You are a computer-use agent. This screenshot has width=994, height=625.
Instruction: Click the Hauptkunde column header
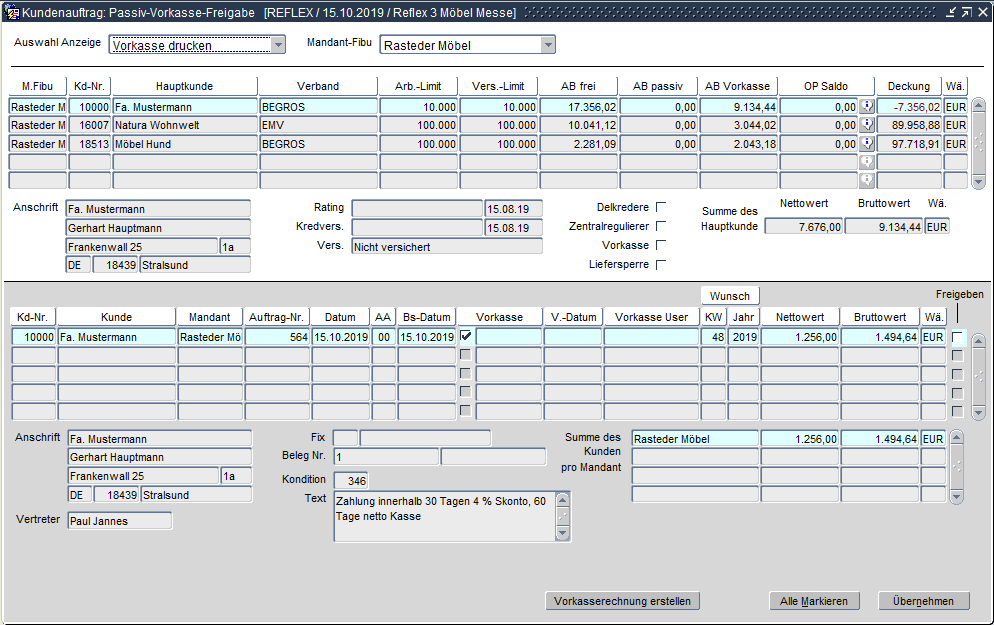[184, 86]
